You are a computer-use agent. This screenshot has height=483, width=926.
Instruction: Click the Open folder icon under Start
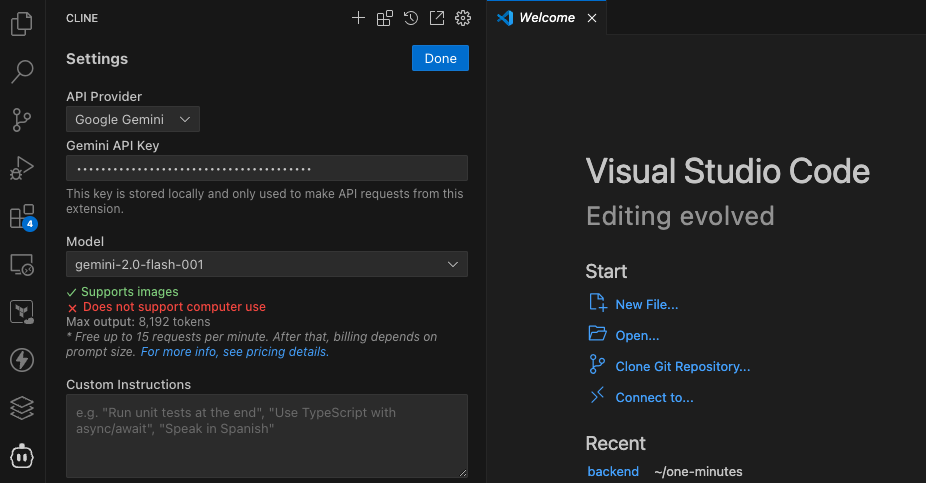(x=598, y=334)
